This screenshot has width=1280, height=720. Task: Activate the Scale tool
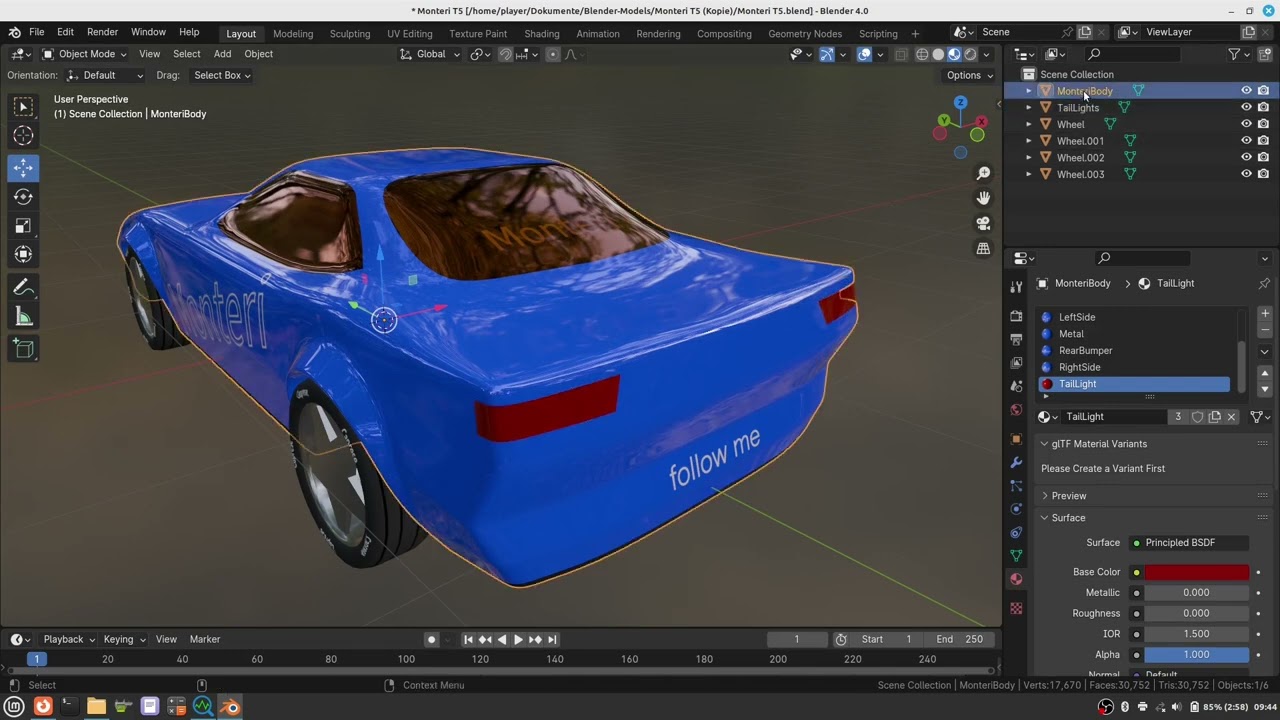pos(23,226)
